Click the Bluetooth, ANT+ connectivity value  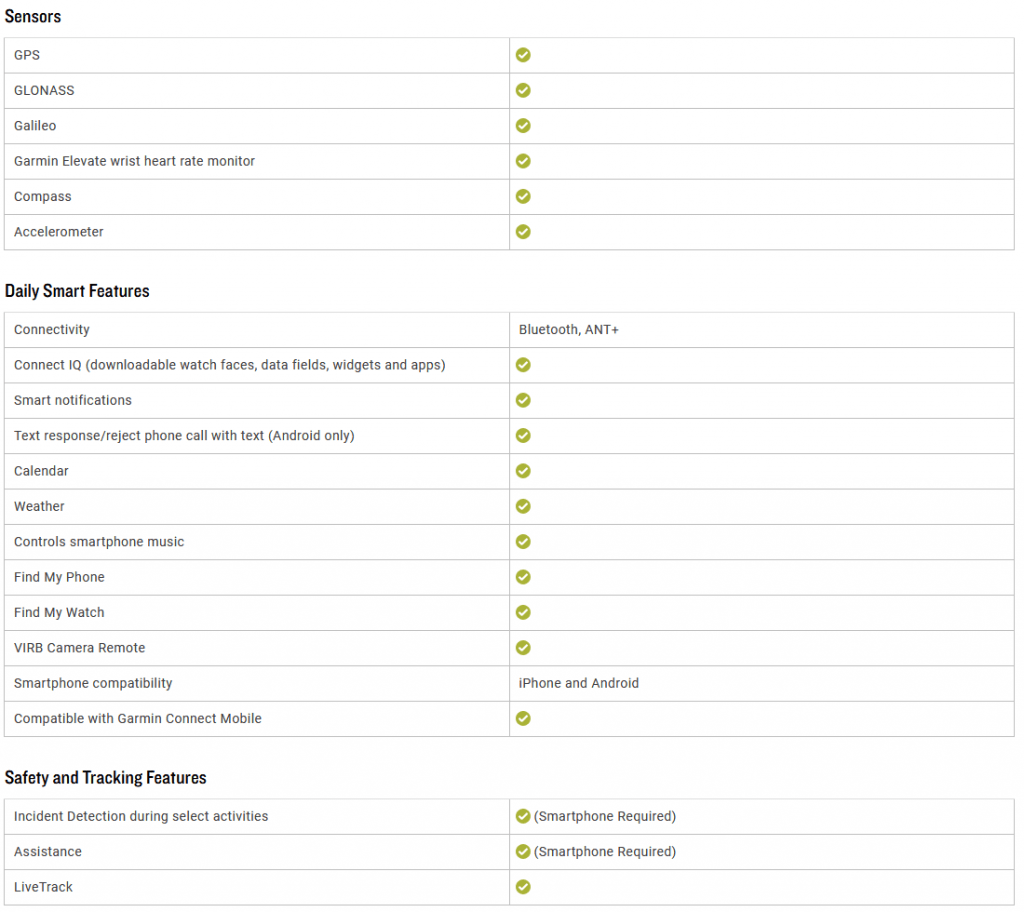[x=568, y=329]
